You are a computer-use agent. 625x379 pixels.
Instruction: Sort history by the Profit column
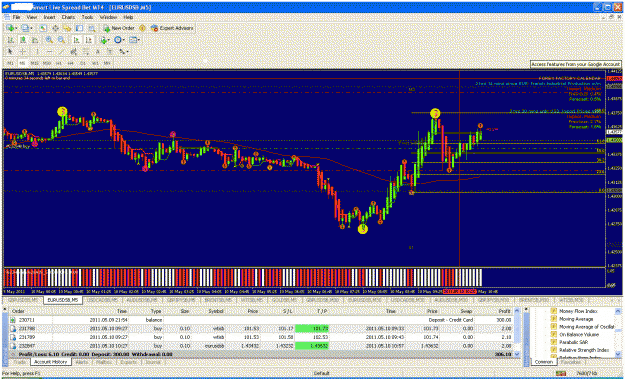point(504,311)
